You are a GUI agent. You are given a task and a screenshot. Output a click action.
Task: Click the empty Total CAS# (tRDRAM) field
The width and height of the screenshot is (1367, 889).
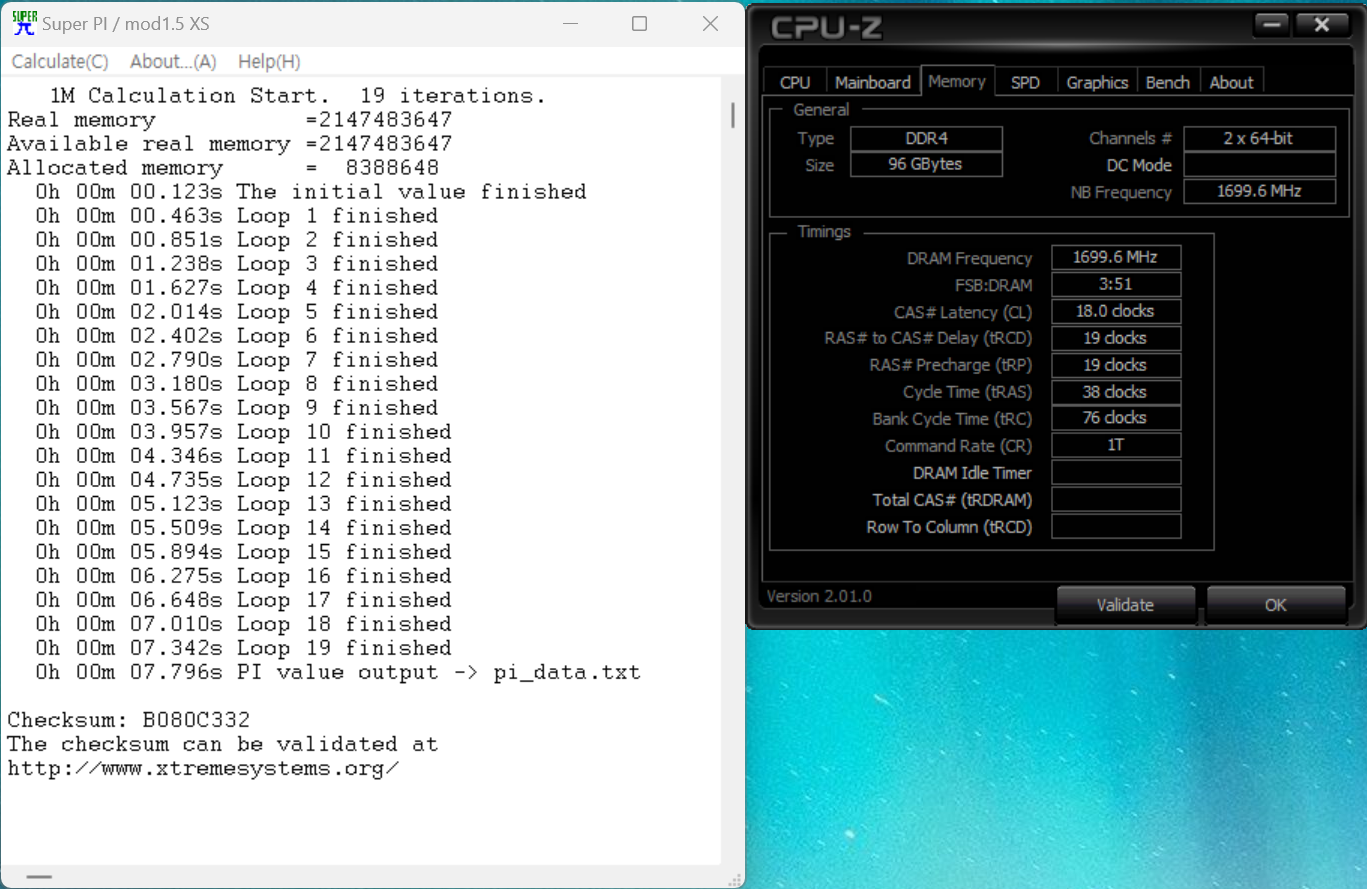[x=1116, y=499]
